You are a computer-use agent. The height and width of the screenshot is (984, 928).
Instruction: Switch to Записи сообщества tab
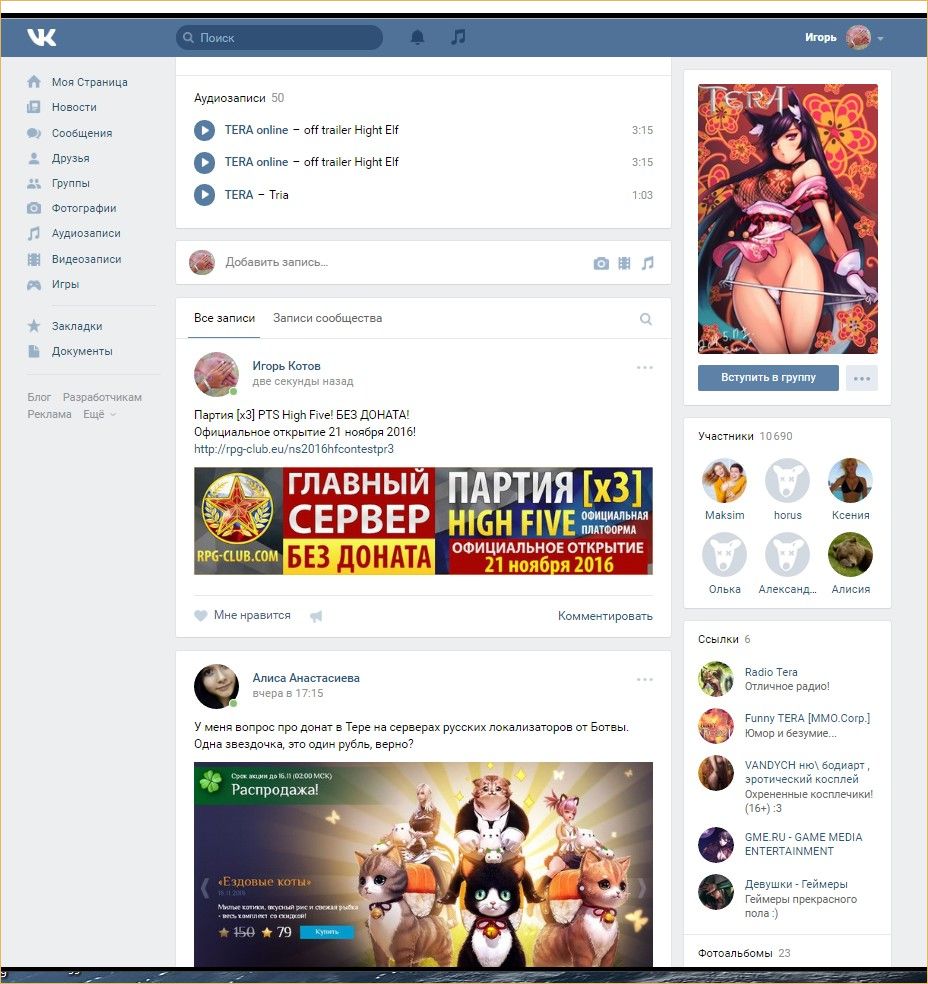pyautogui.click(x=328, y=318)
